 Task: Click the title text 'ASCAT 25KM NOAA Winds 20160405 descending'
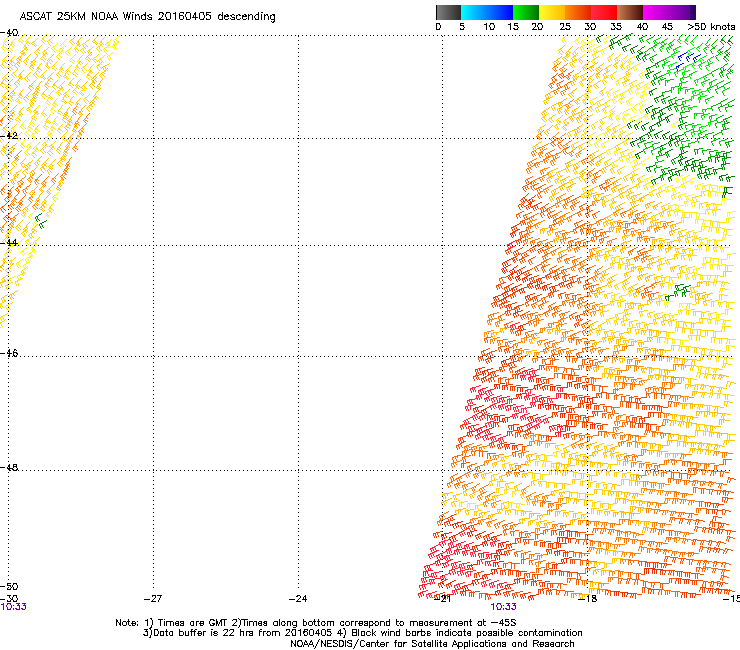[x=147, y=17]
